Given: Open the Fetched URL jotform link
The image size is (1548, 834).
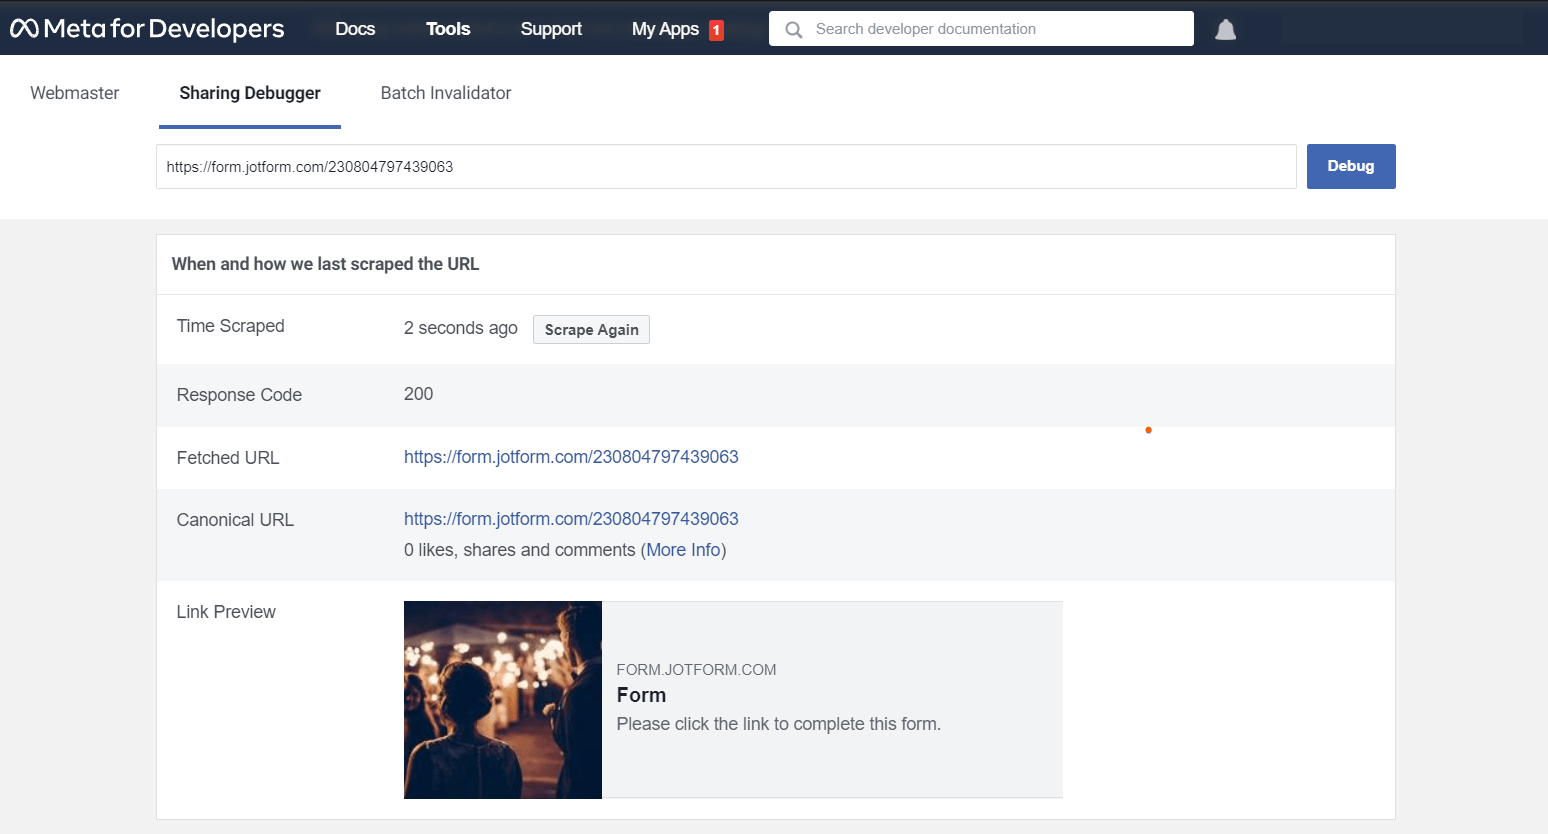Looking at the screenshot, I should (571, 457).
